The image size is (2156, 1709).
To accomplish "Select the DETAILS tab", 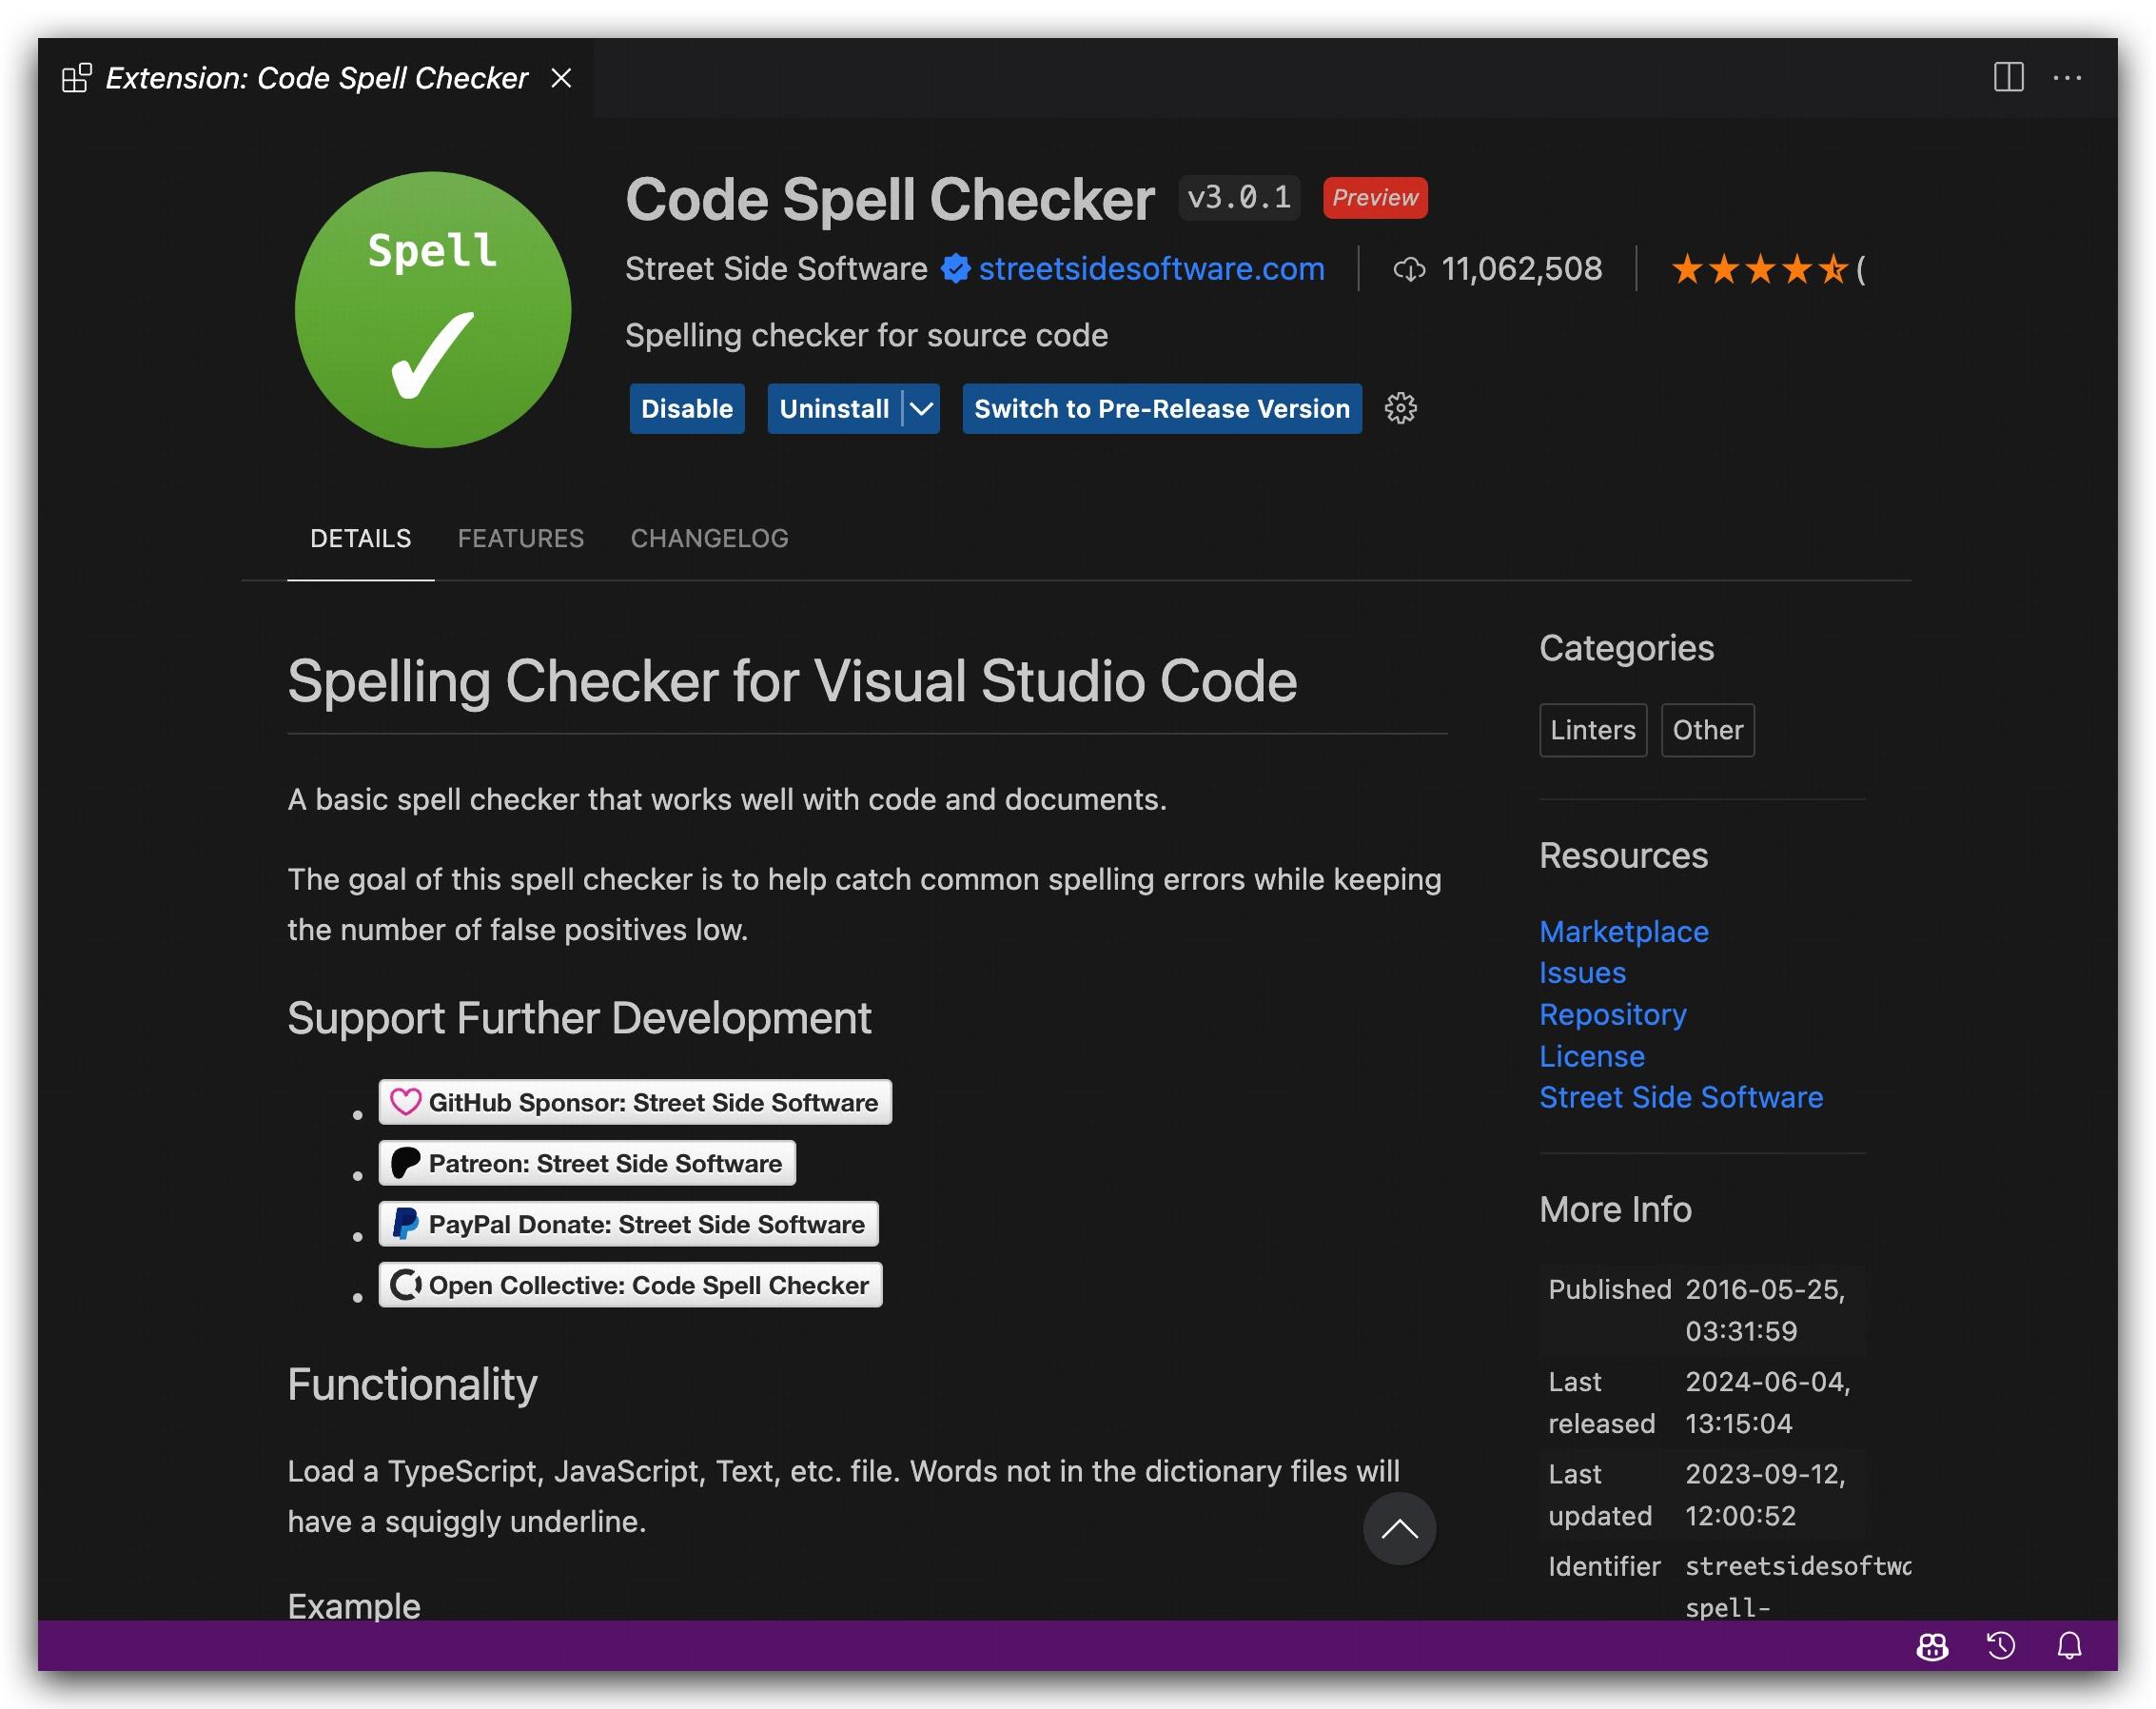I will click(x=360, y=538).
